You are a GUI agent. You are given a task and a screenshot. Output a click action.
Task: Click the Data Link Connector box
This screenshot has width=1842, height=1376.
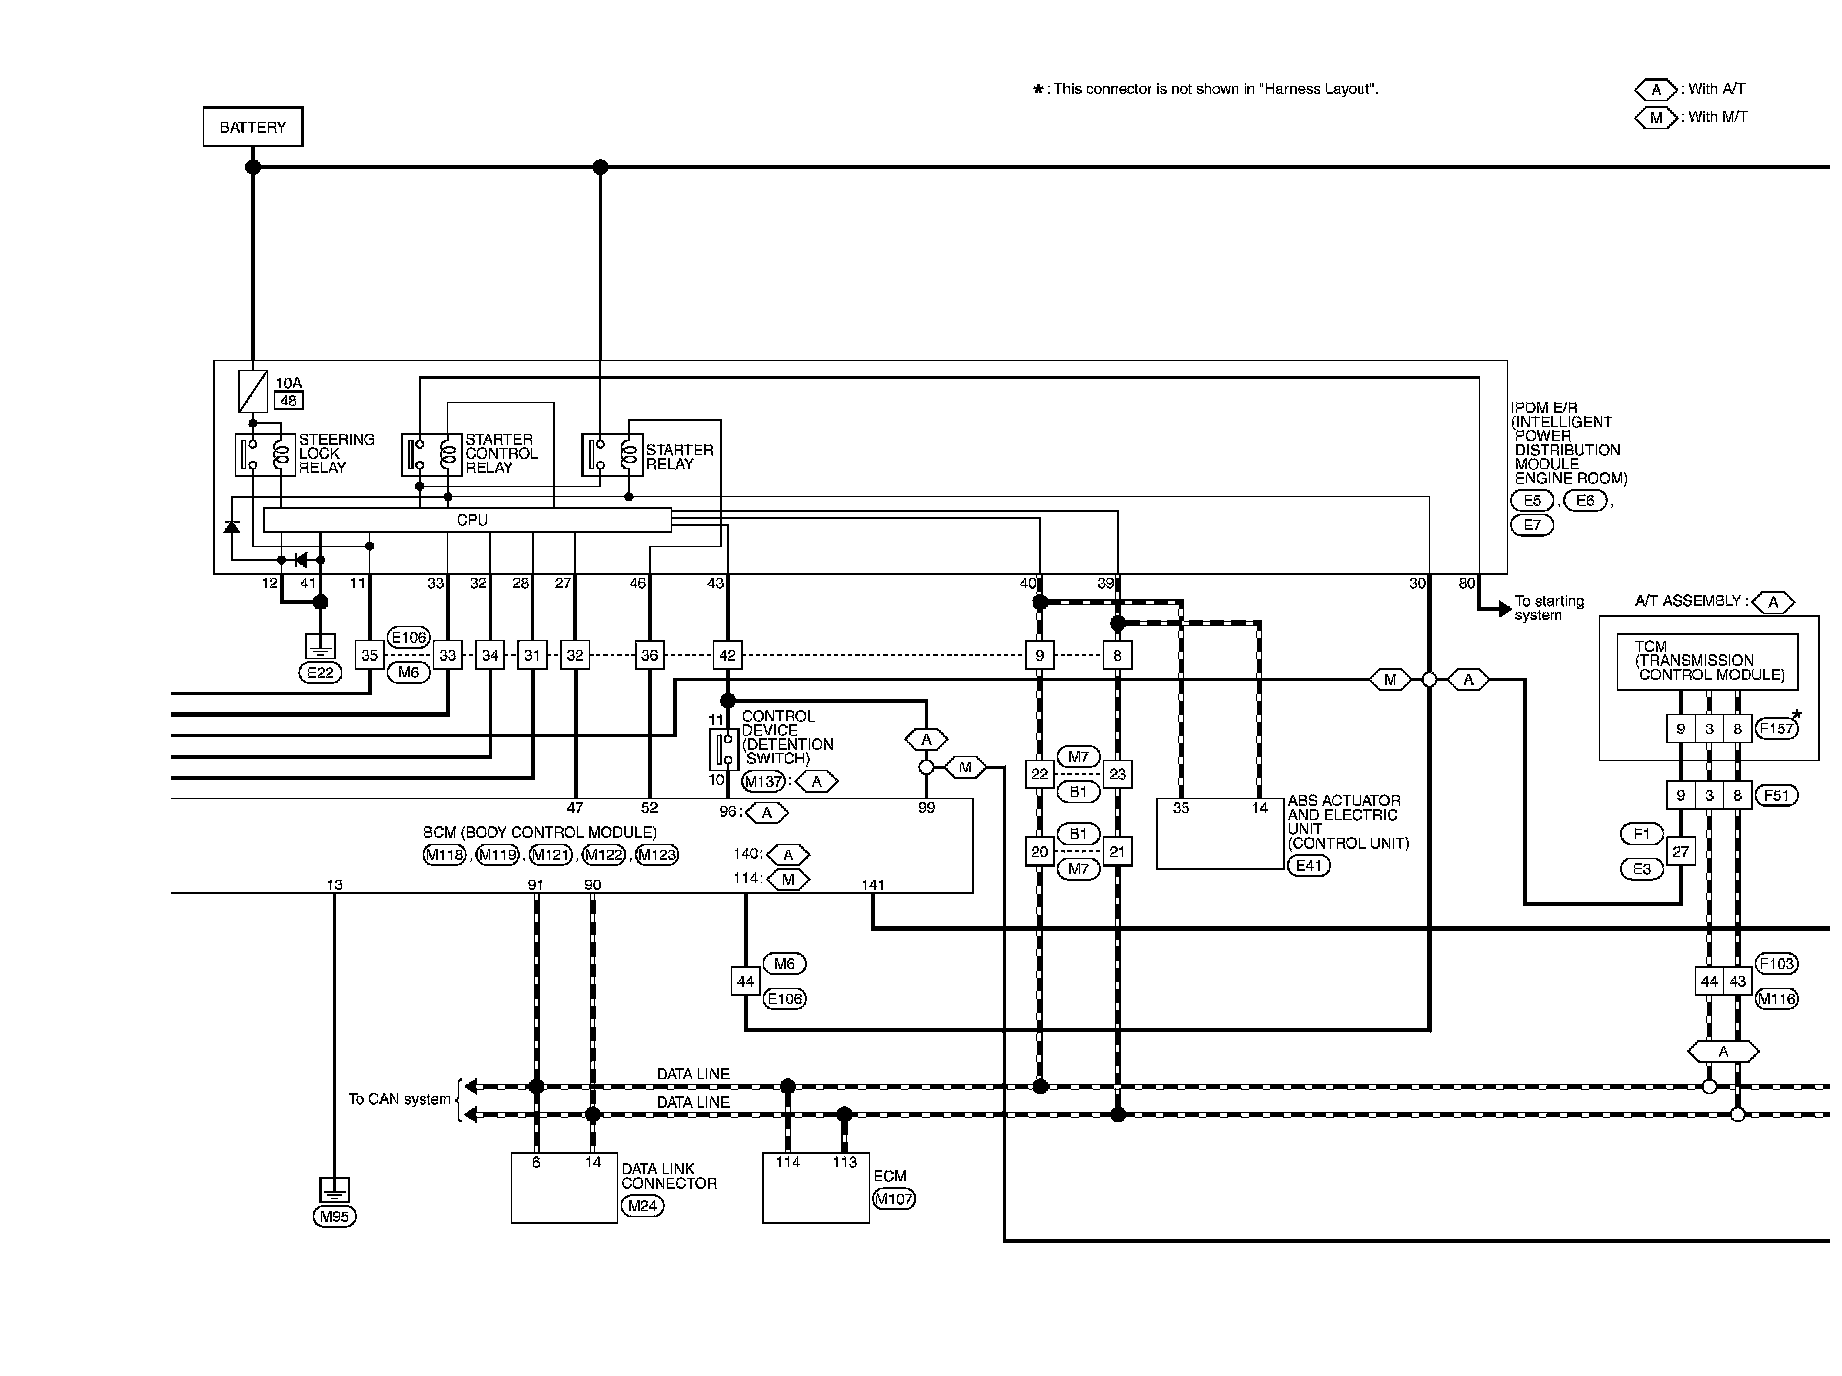(564, 1187)
